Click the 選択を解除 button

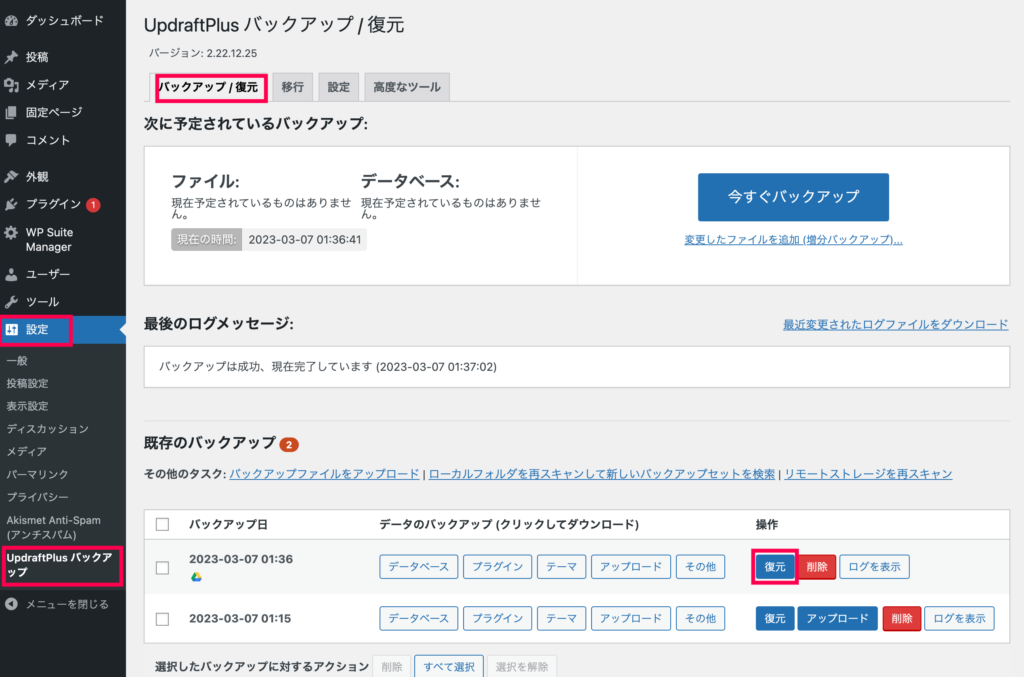pos(522,667)
